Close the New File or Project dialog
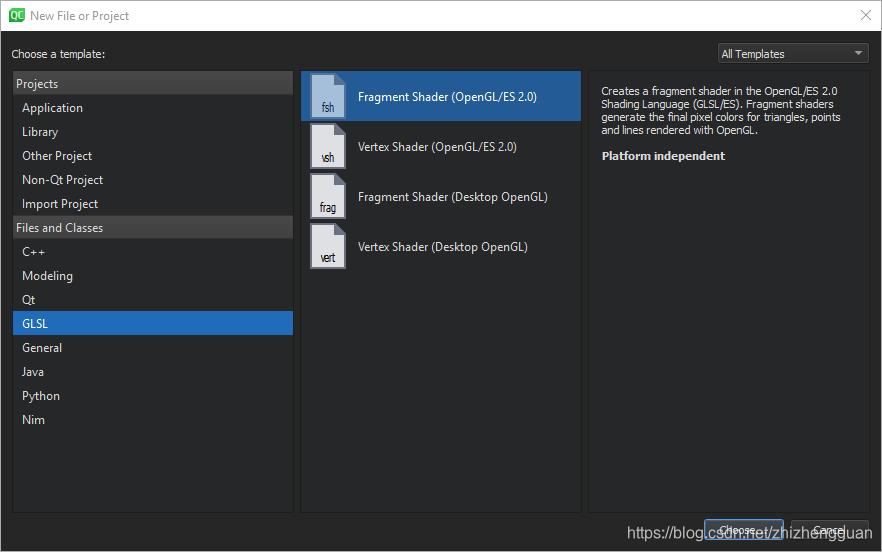This screenshot has height=552, width=882. (866, 15)
